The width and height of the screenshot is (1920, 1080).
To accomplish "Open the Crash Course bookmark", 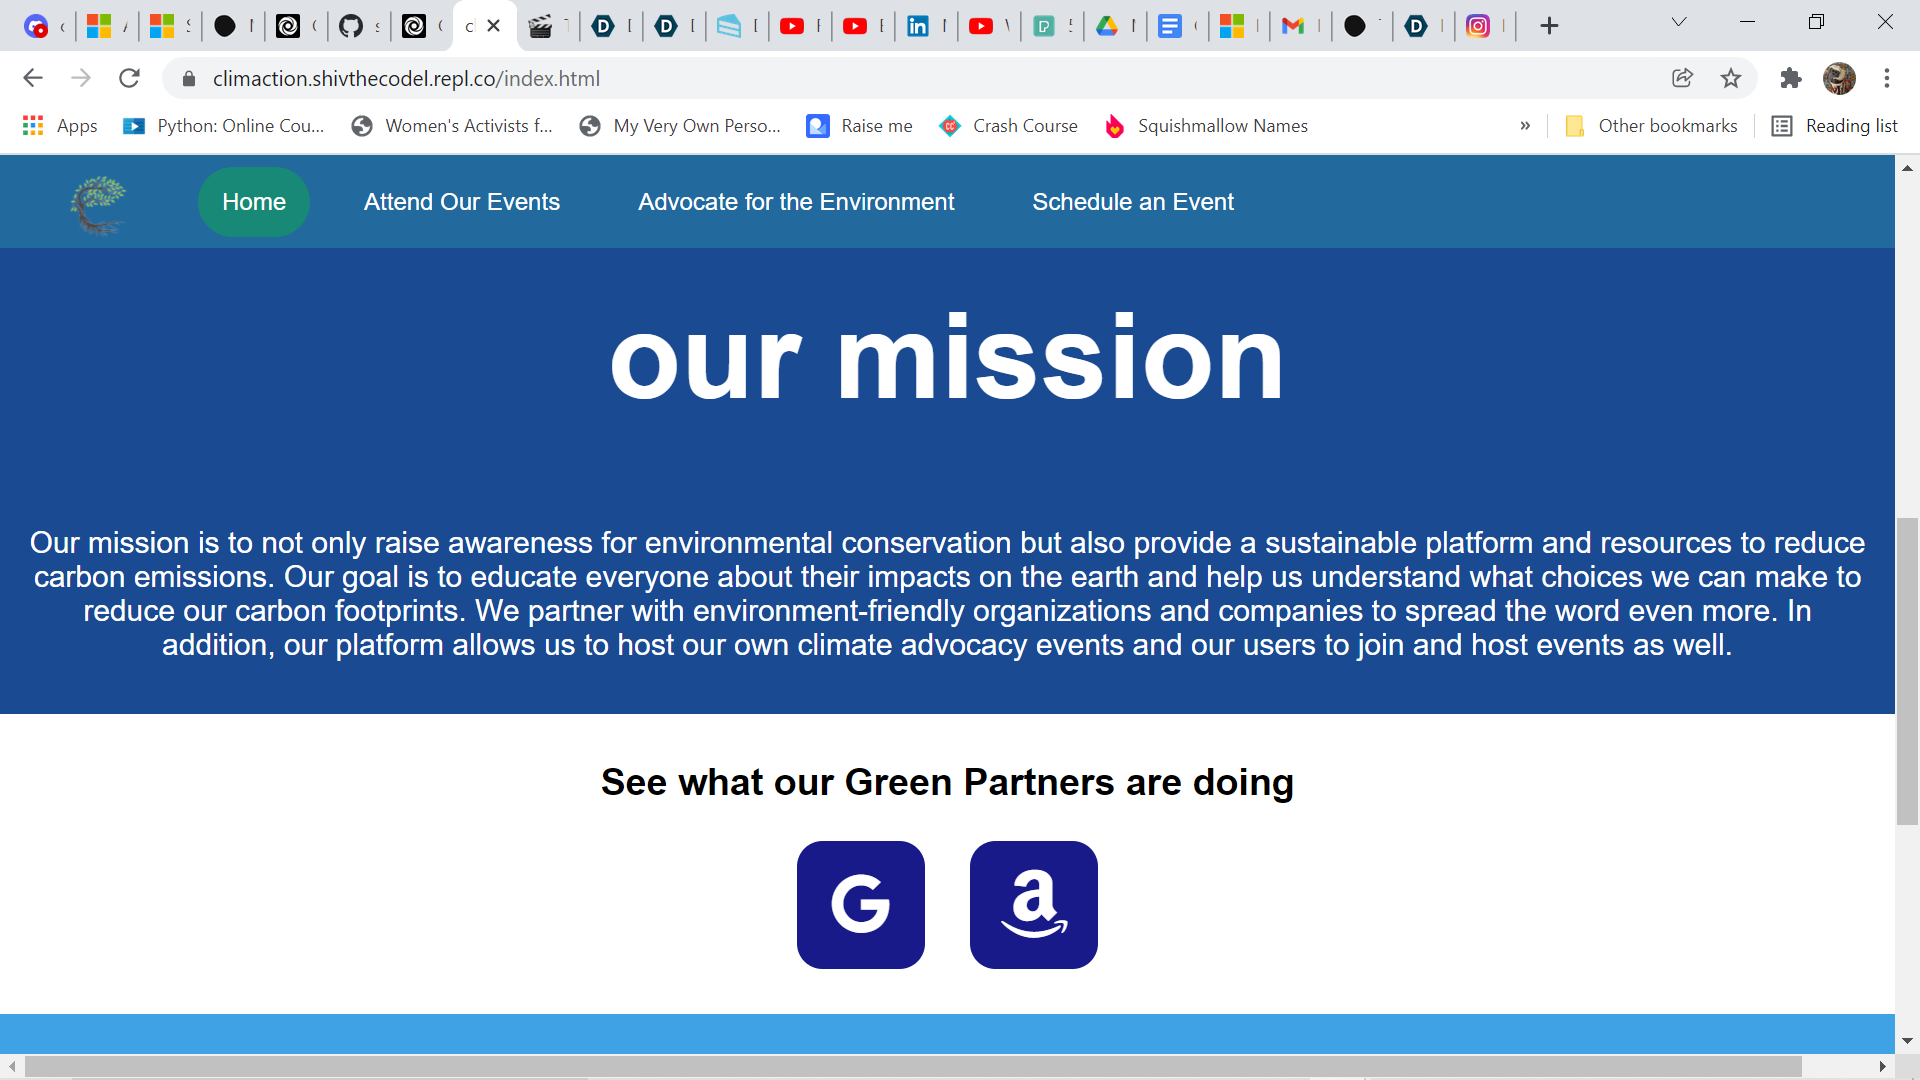I will (x=1009, y=126).
